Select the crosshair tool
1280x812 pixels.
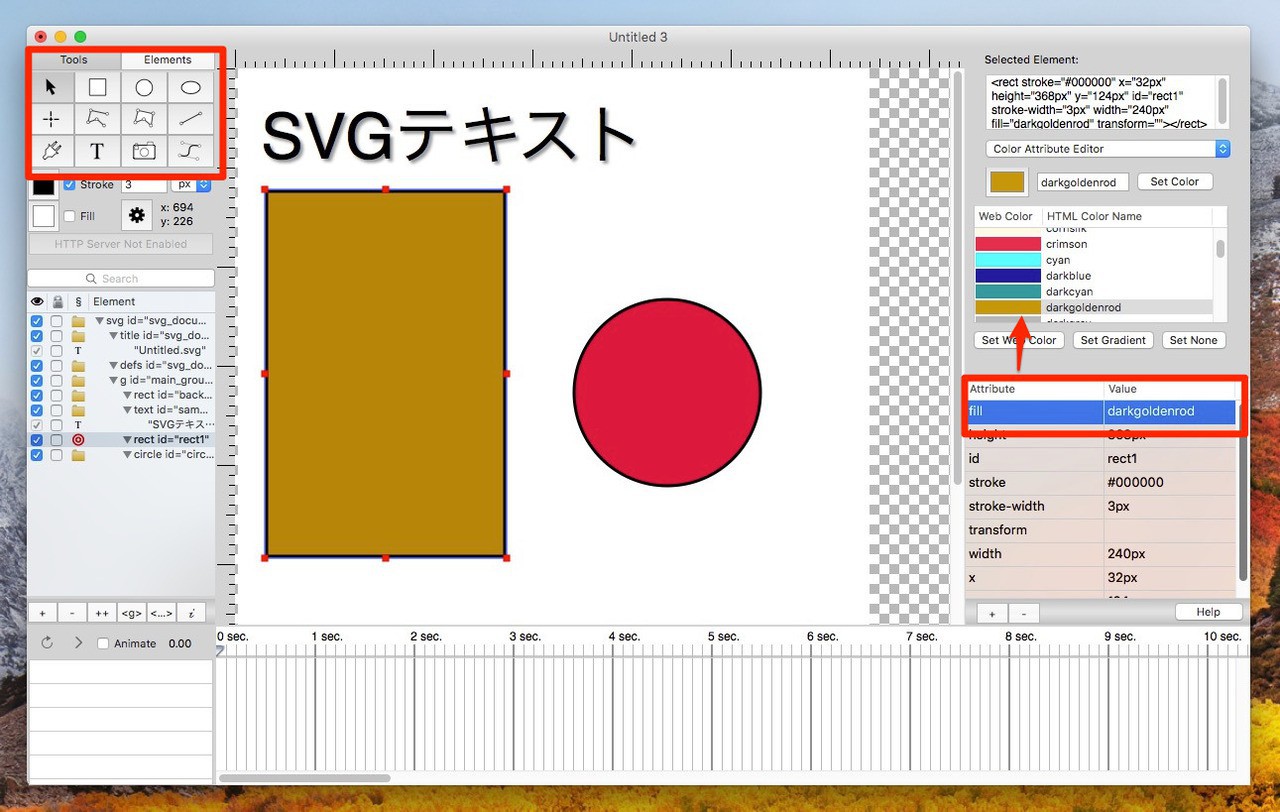(51, 119)
